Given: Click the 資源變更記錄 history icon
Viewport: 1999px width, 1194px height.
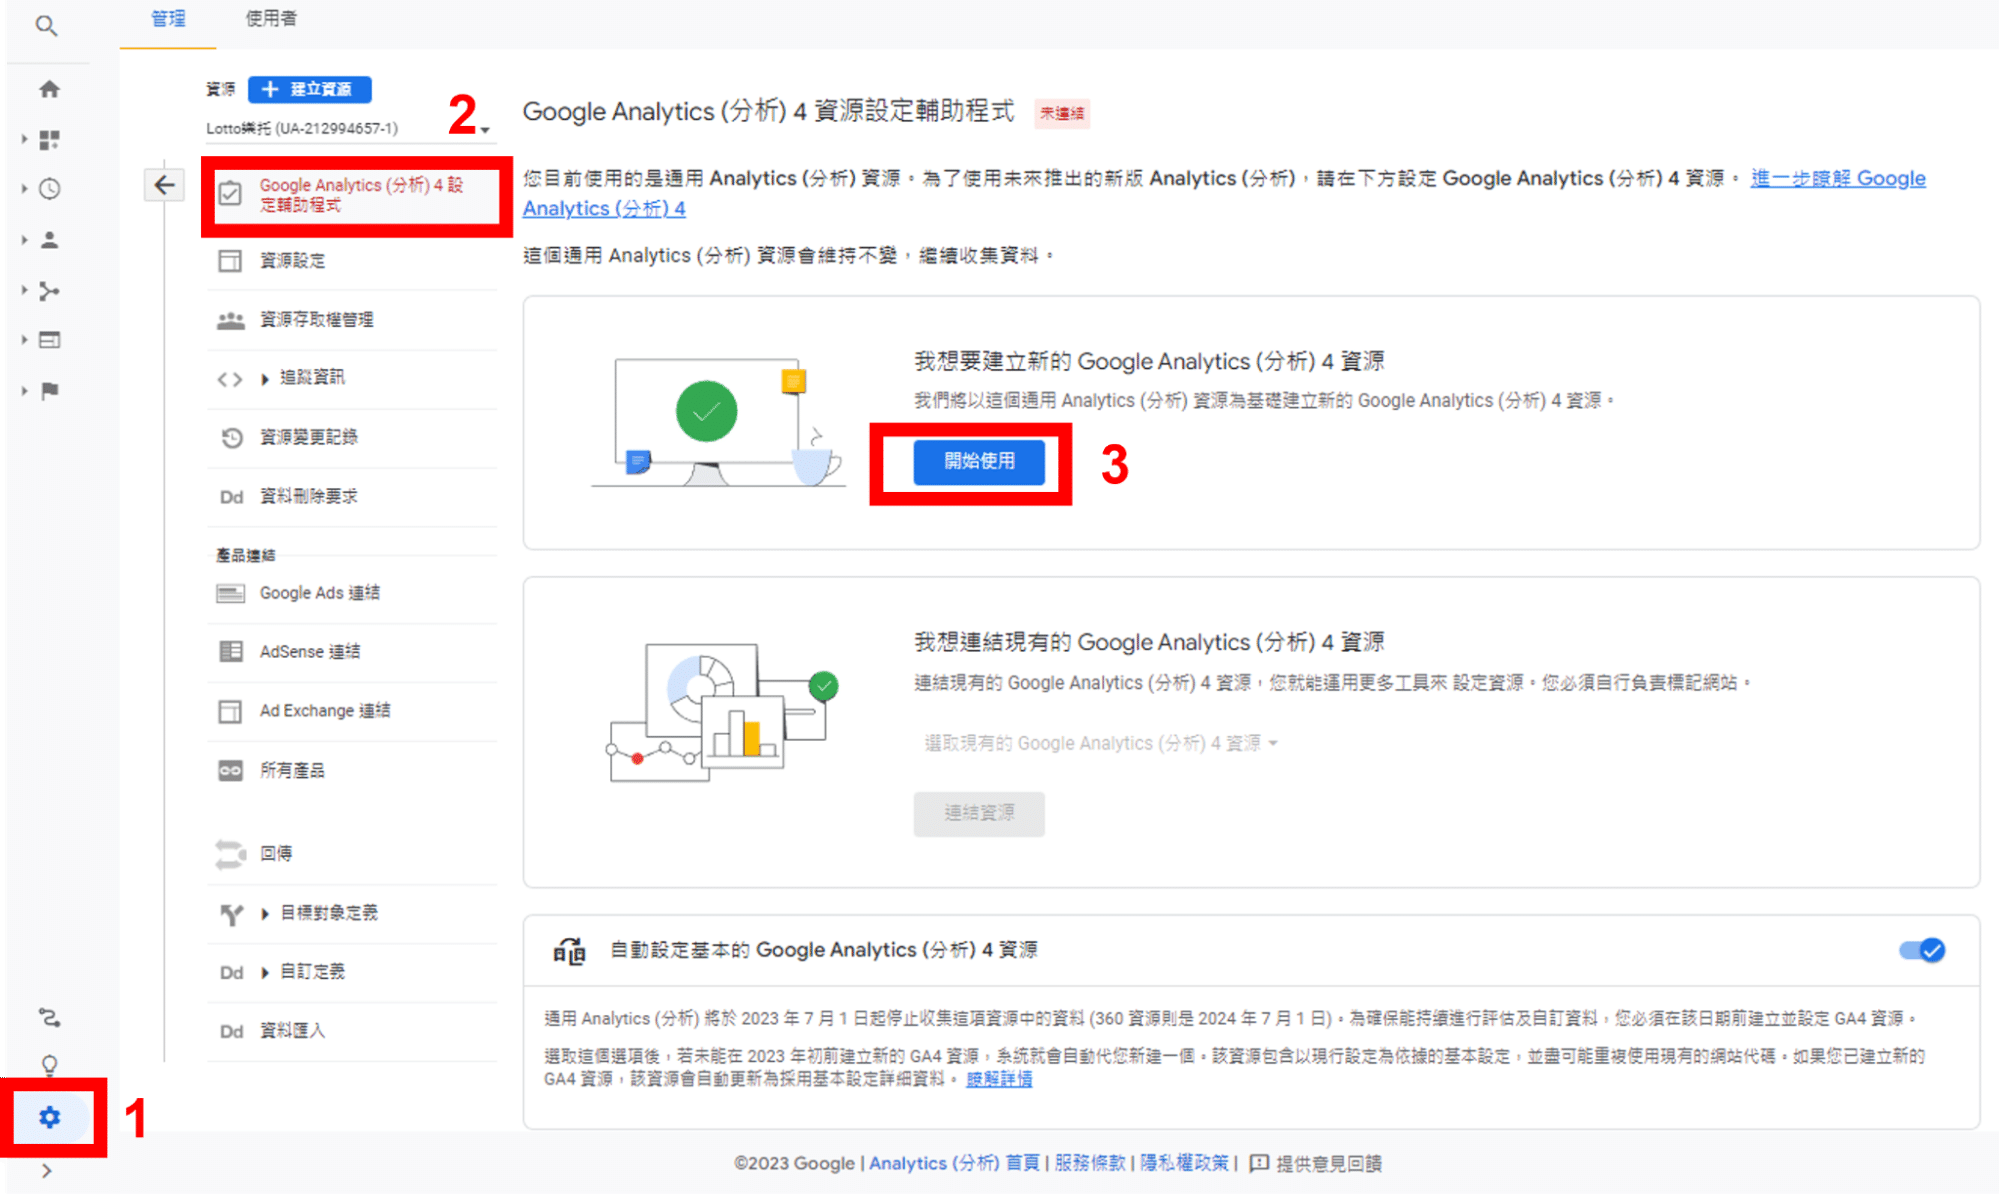Looking at the screenshot, I should pos(231,437).
